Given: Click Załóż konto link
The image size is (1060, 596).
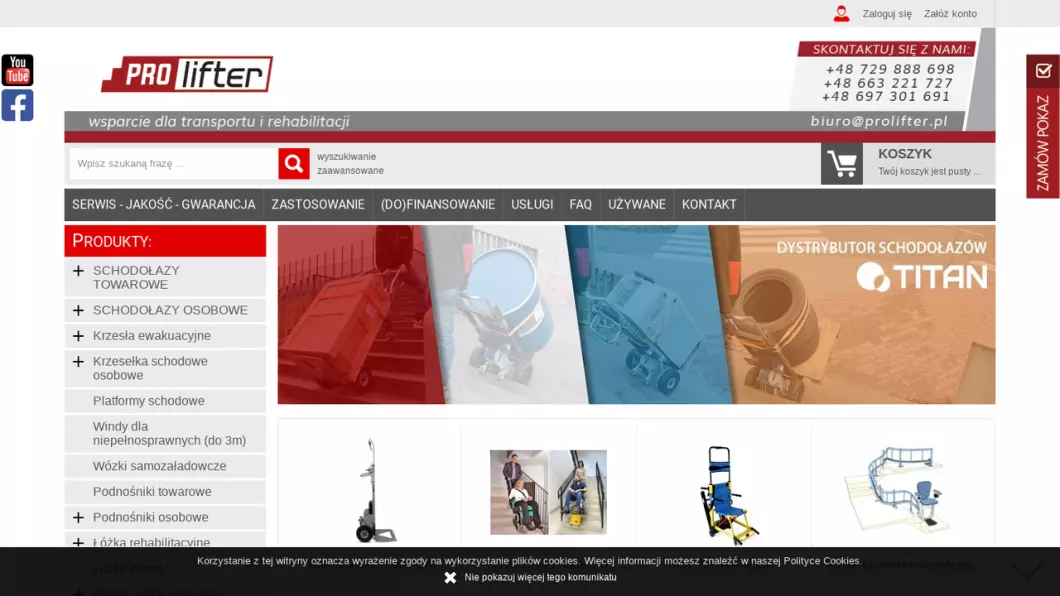Looking at the screenshot, I should coord(950,14).
